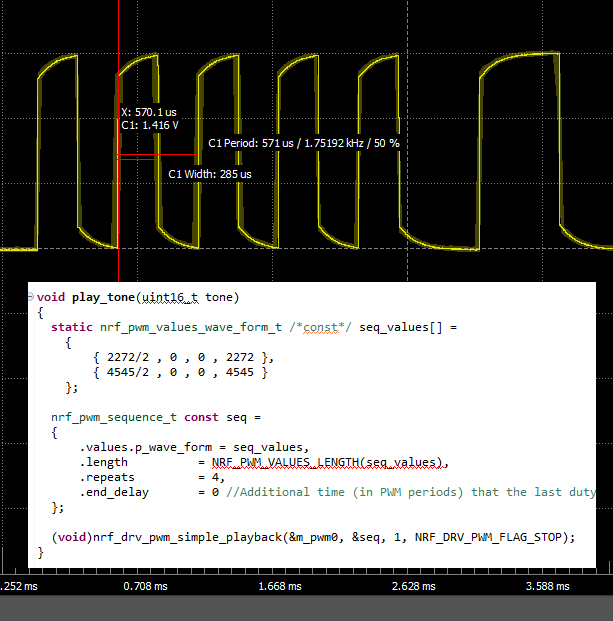Click the '4545/2' value in second array row
This screenshot has width=613, height=621.
pos(128,372)
